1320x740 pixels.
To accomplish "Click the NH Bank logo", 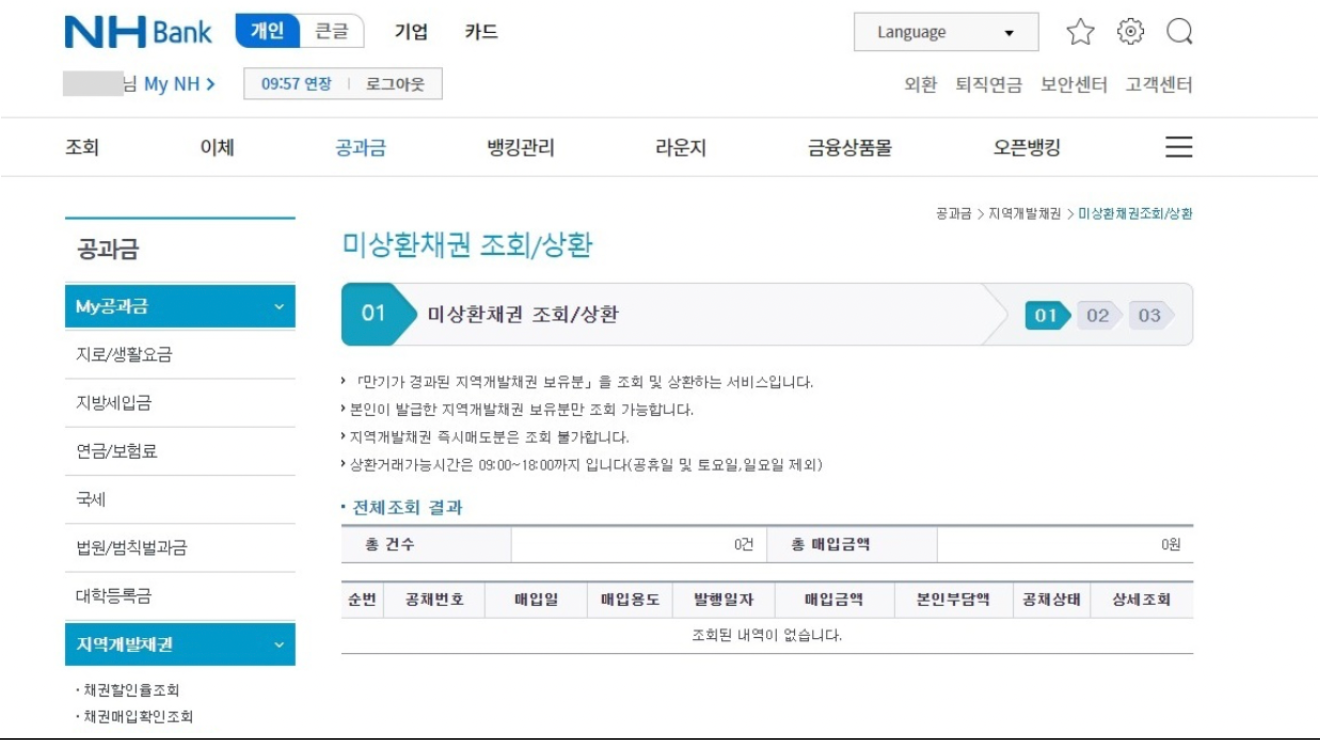I will pos(138,31).
